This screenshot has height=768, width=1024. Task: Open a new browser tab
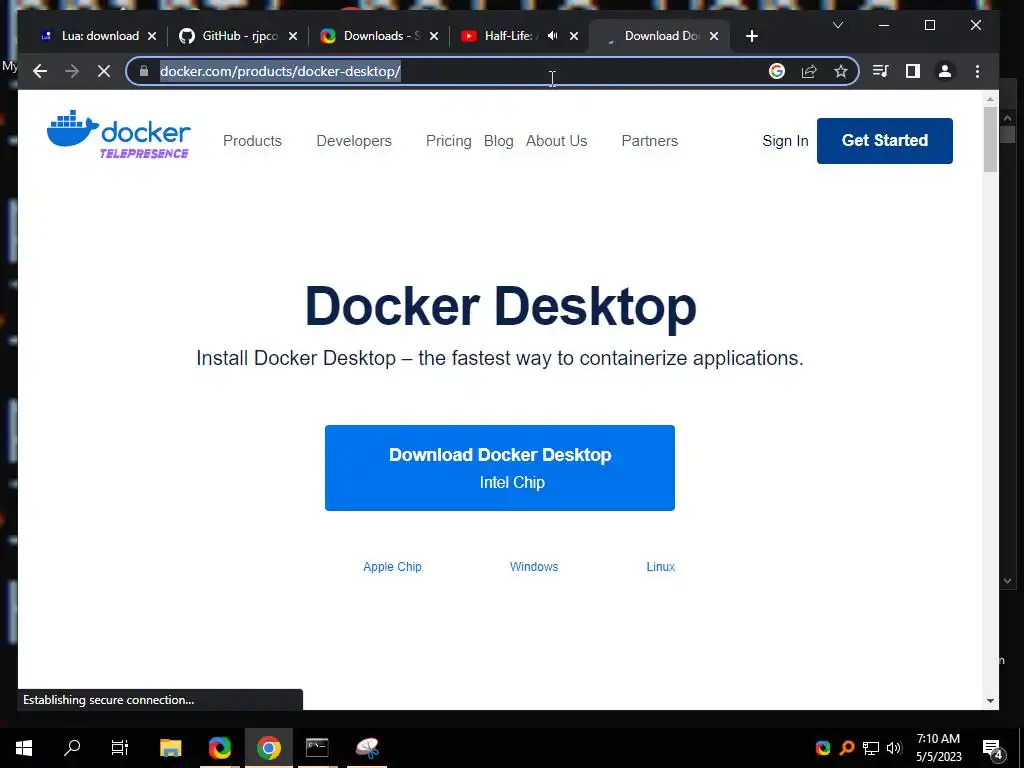click(x=752, y=36)
